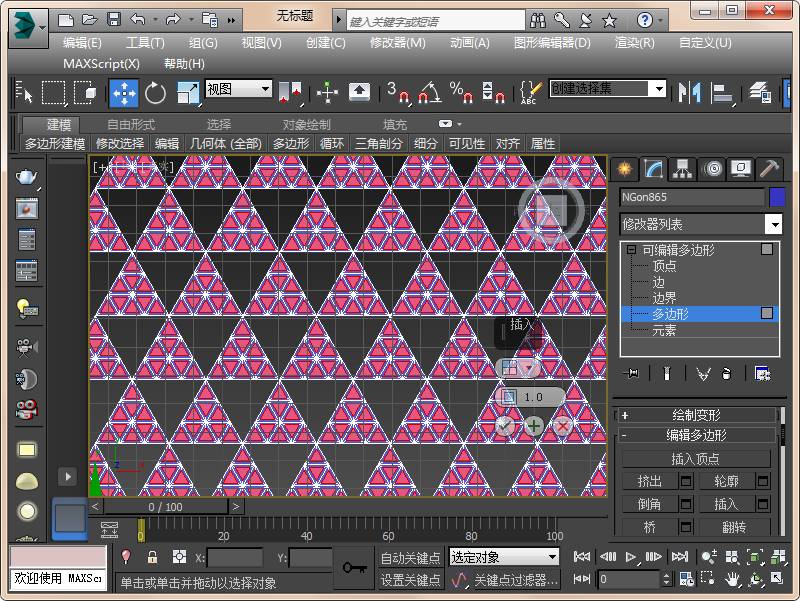Toggle 3D Snaps
Screen dimensions: 800x601
click(398, 93)
